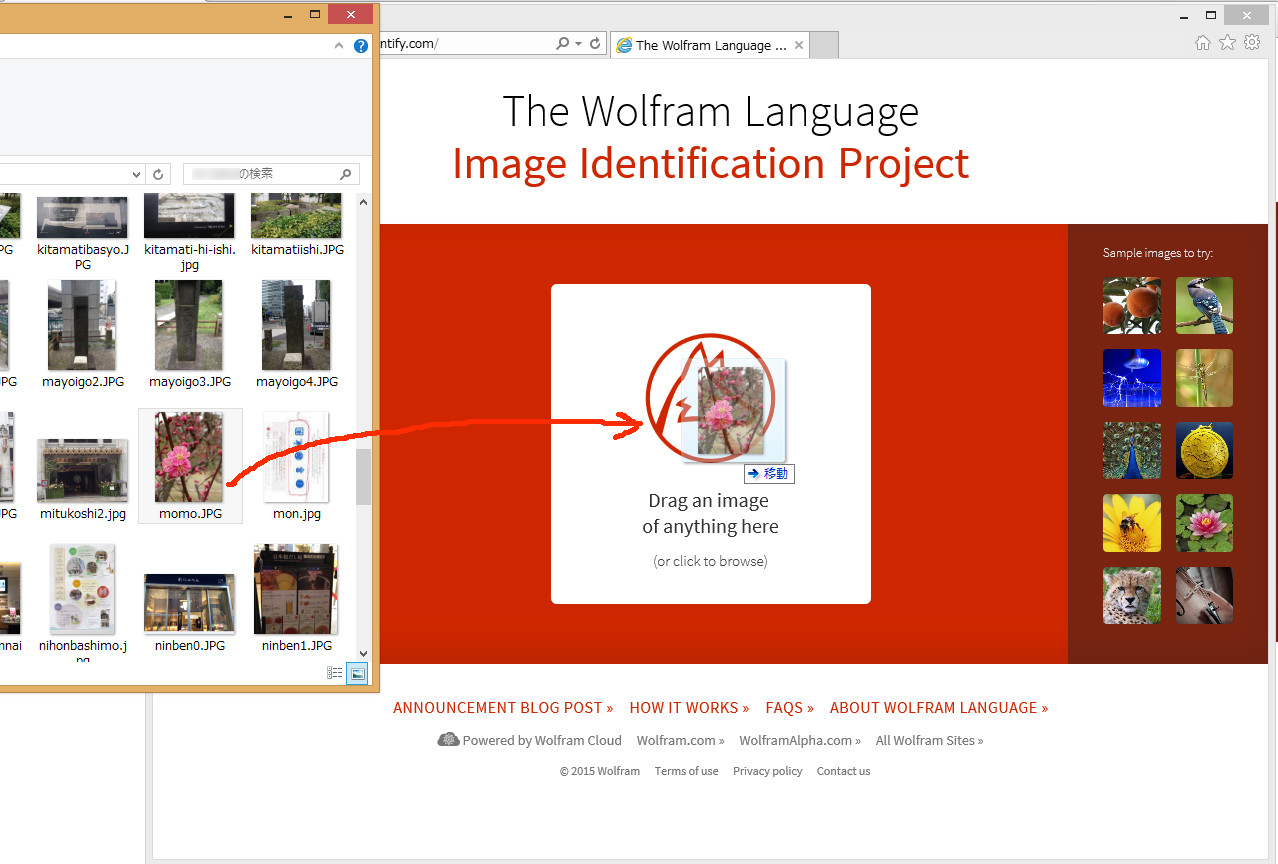Select the nihonbashimo.jpg file
The height and width of the screenshot is (864, 1278).
point(83,602)
